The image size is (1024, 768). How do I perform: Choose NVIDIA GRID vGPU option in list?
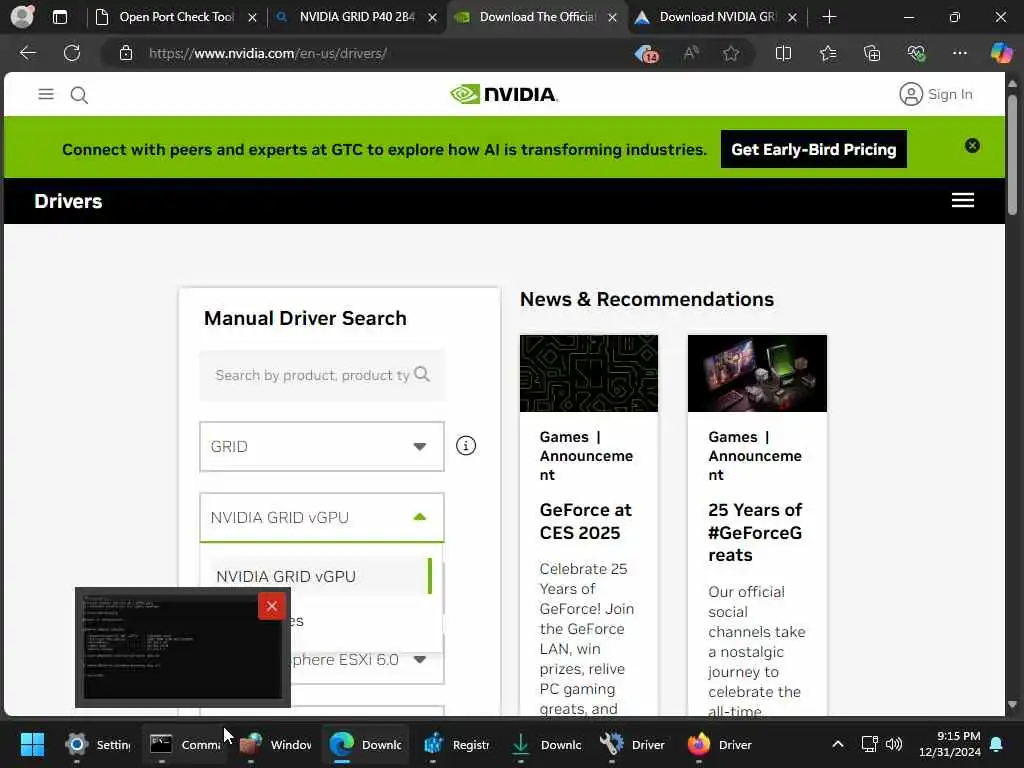[321, 576]
